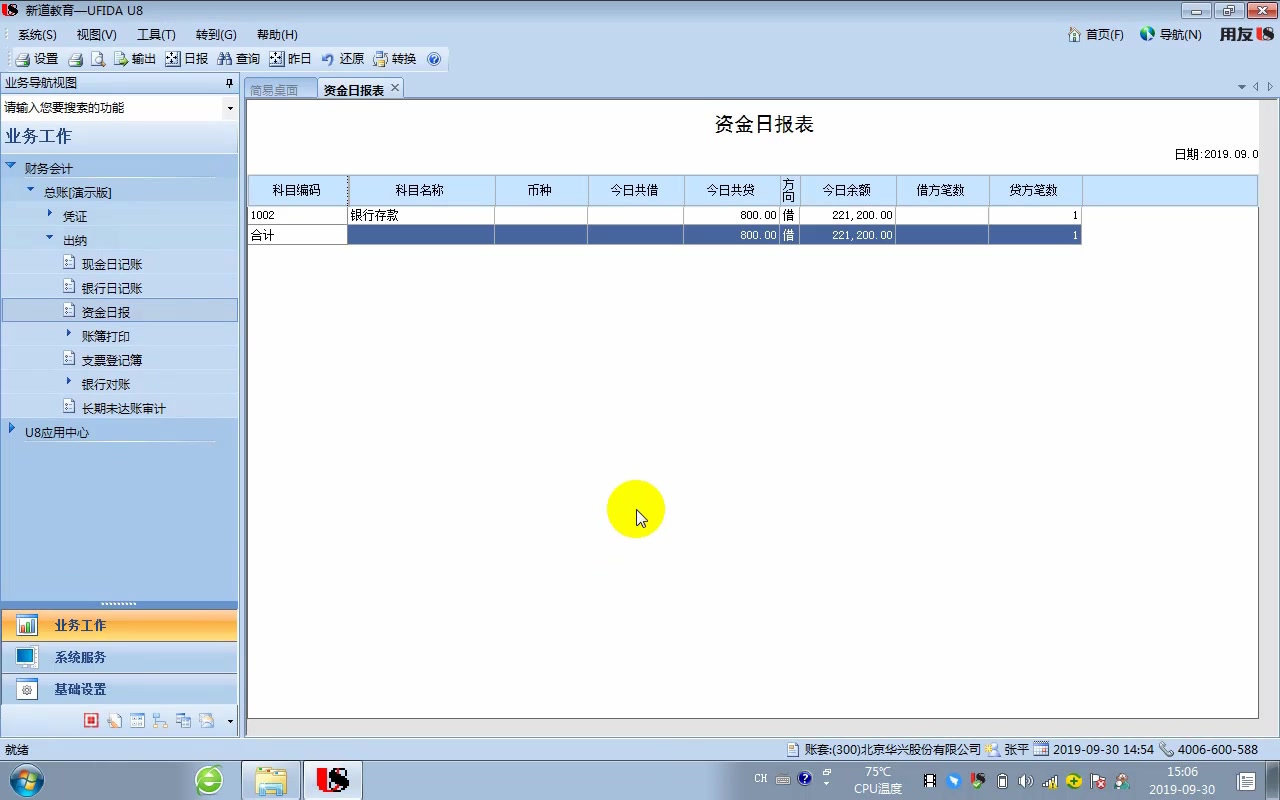Click the hierarchy tree icon in sidebar footer
Image resolution: width=1280 pixels, height=800 pixels.
coord(160,720)
